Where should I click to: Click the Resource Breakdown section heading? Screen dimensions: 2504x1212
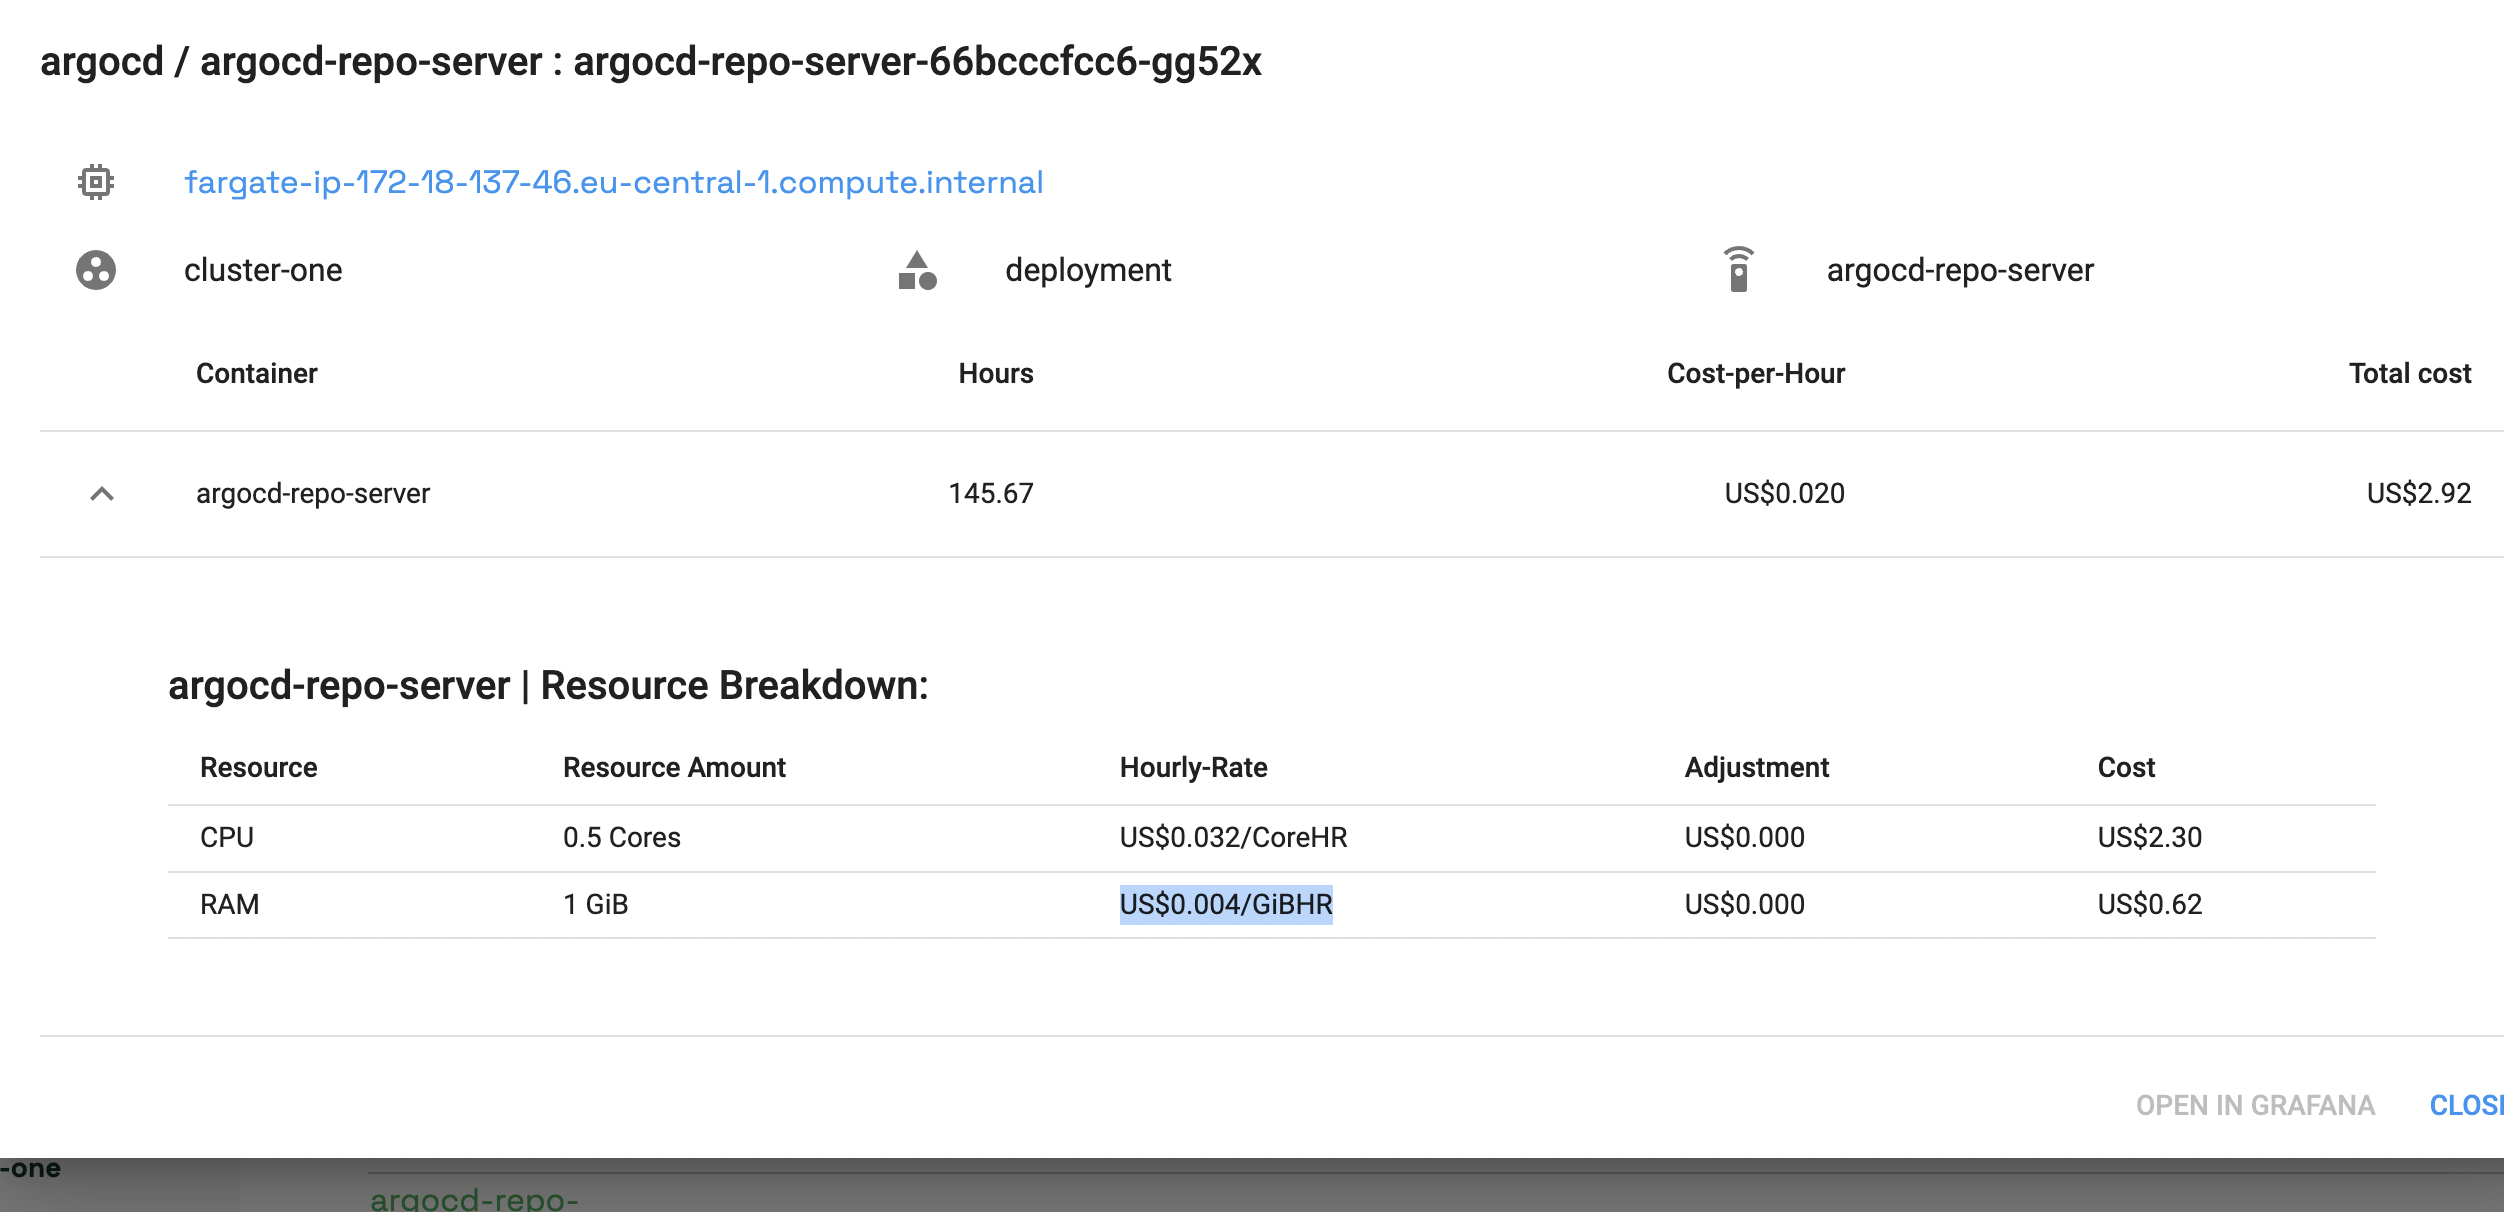point(548,685)
